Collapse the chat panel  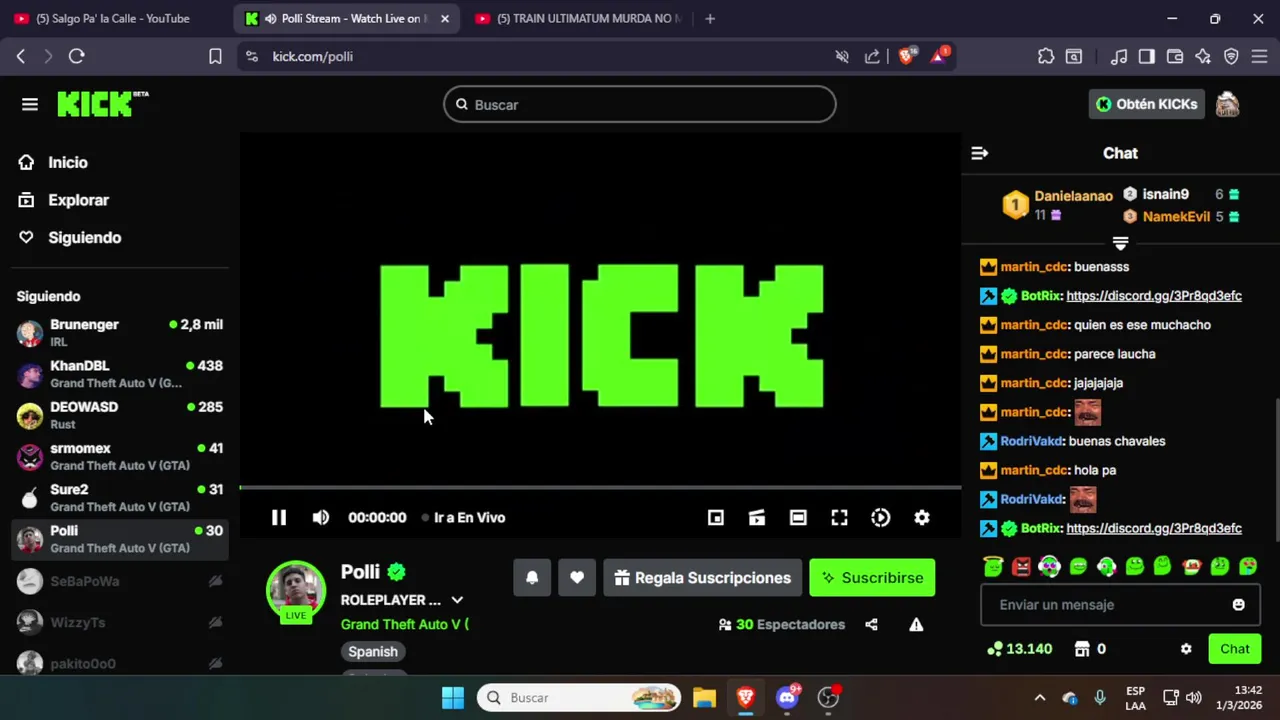point(980,153)
